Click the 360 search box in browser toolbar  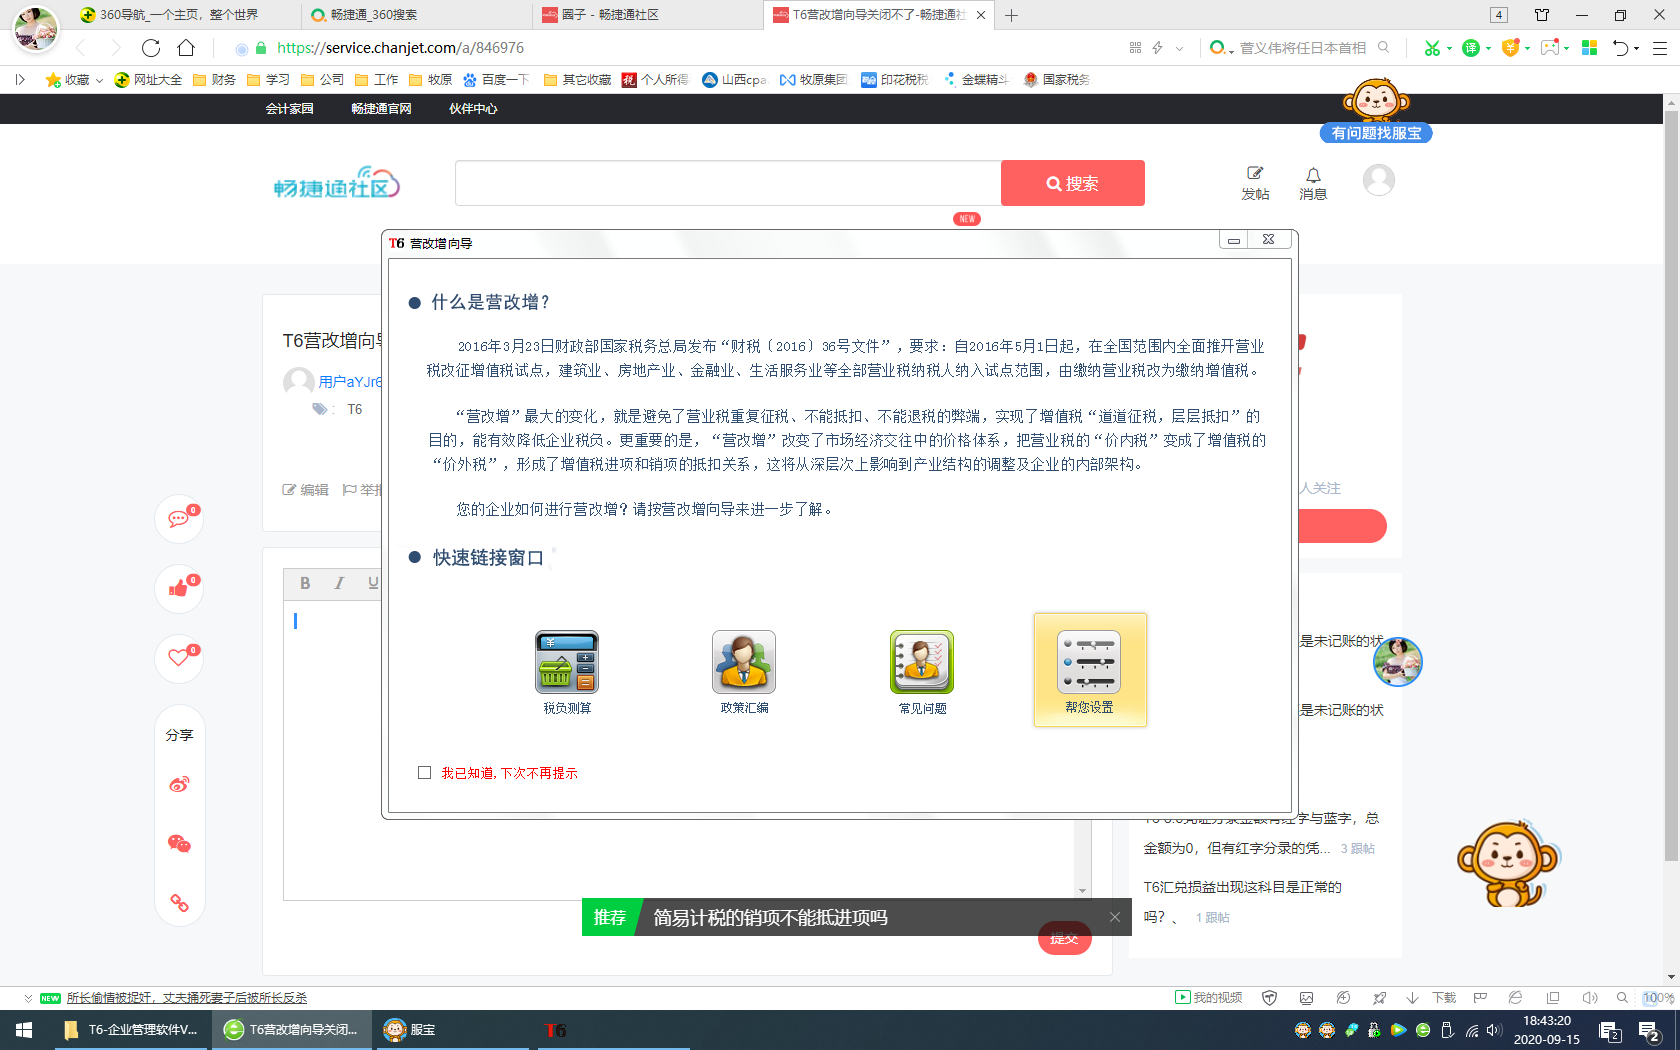pyautogui.click(x=1302, y=48)
